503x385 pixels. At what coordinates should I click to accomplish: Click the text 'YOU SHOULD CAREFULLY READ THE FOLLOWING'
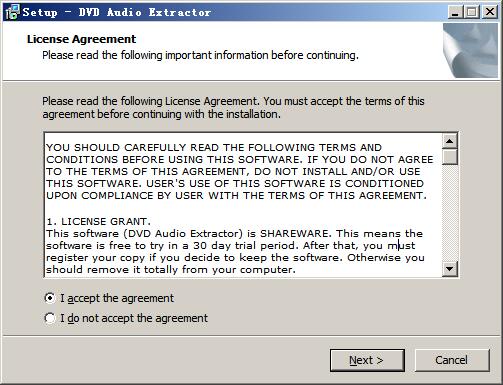(180, 147)
